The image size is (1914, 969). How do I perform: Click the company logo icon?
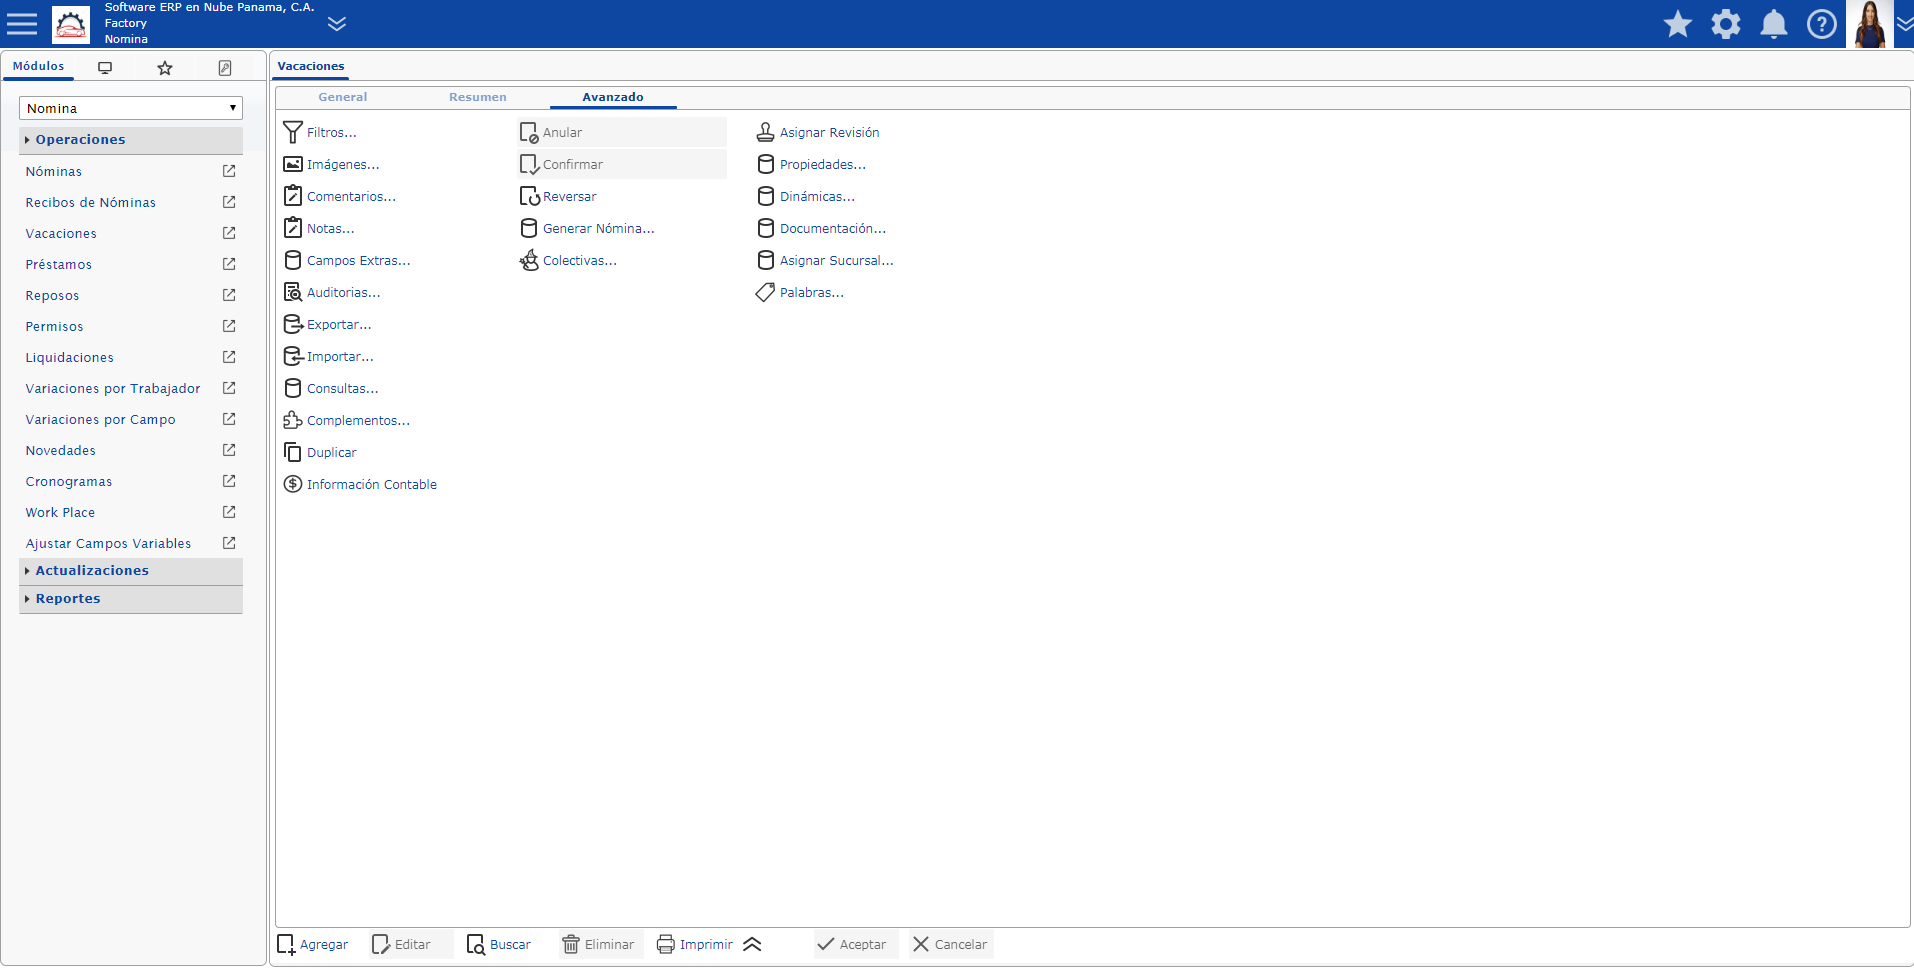tap(70, 24)
